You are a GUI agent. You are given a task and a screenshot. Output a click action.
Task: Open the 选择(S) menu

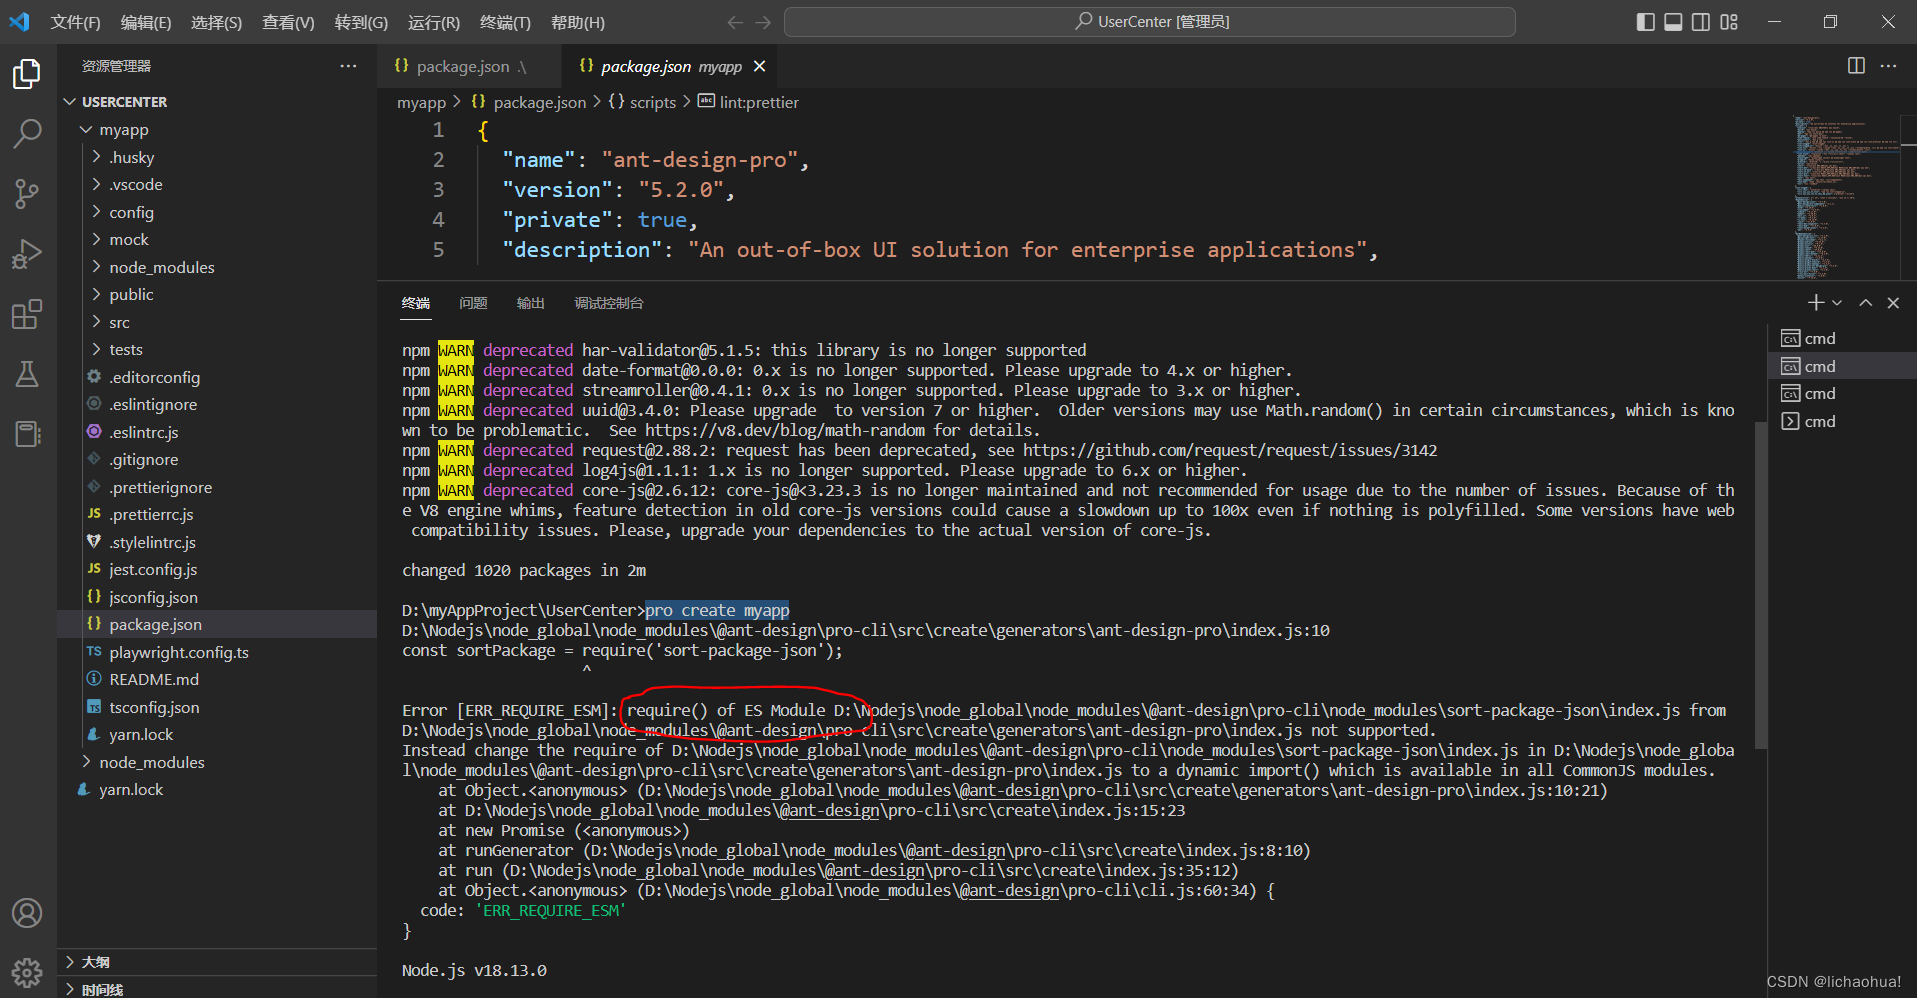tap(217, 22)
